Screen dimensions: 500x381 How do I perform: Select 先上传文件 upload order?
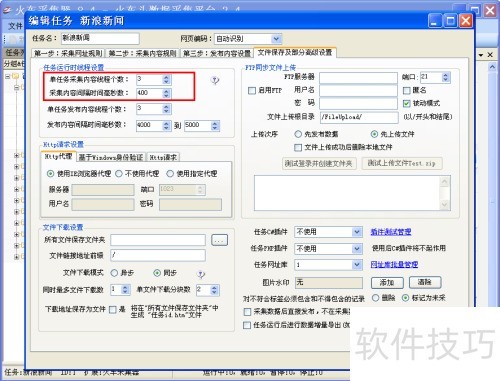pos(374,134)
